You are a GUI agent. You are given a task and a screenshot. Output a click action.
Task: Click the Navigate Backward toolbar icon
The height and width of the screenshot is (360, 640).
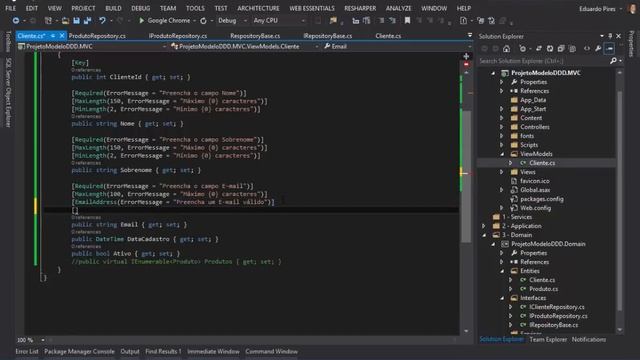tap(16, 20)
